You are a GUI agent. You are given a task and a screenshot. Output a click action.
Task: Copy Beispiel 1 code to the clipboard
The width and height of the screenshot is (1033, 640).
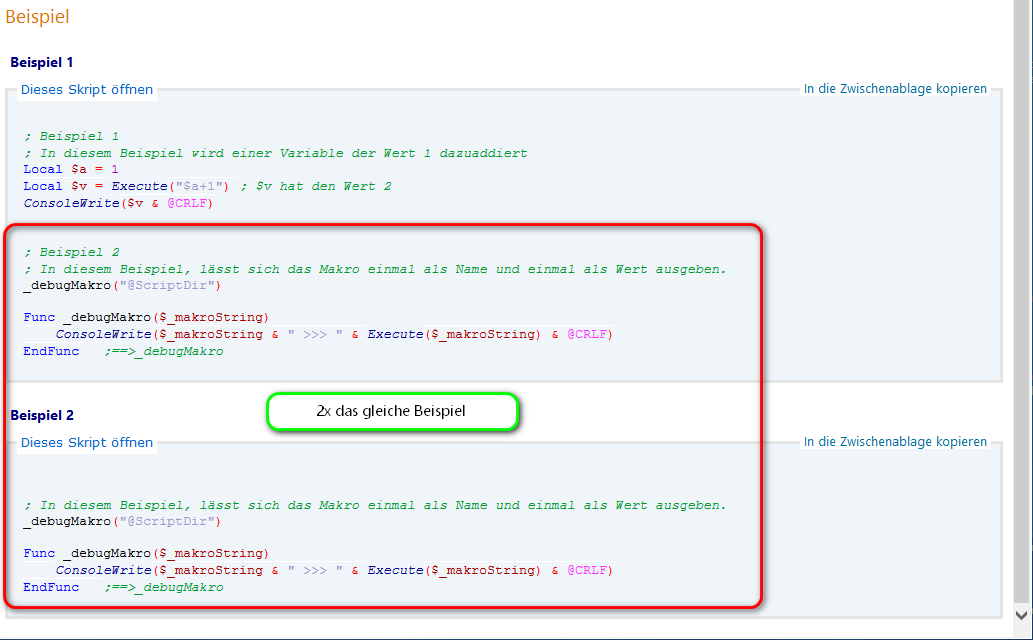(895, 89)
